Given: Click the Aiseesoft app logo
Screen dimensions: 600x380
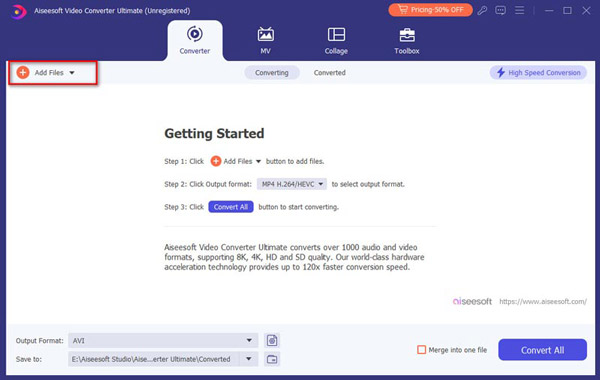Looking at the screenshot, I should (x=18, y=11).
